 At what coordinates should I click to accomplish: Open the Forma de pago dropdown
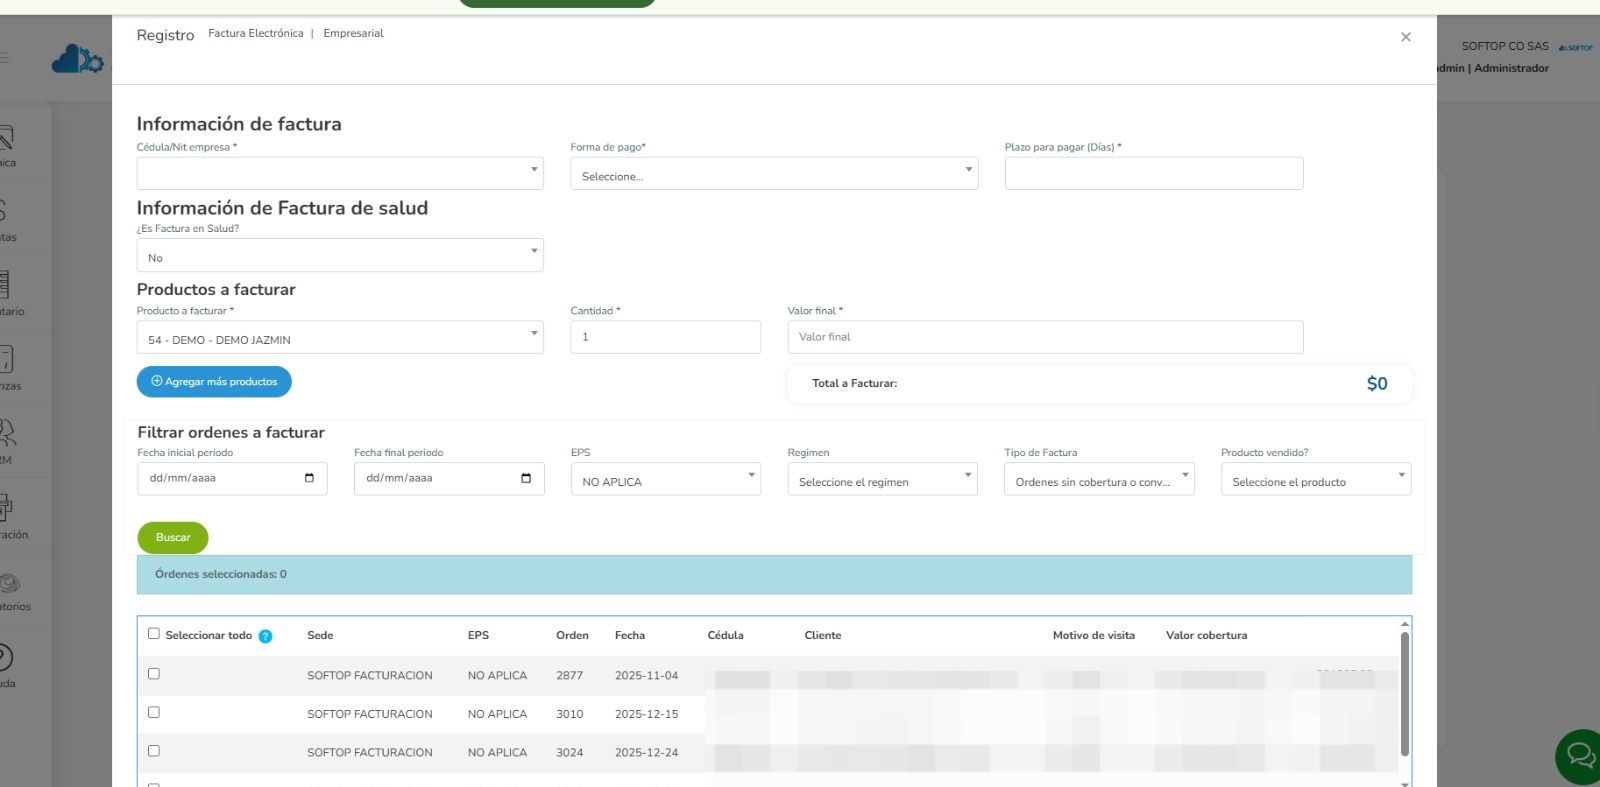(x=774, y=173)
